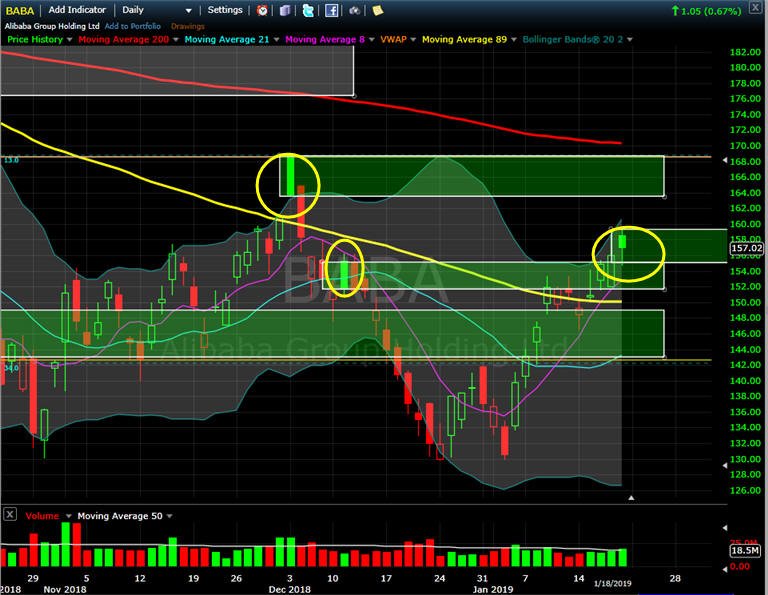Click the small arrow beside 168.00 price

[x=725, y=161]
